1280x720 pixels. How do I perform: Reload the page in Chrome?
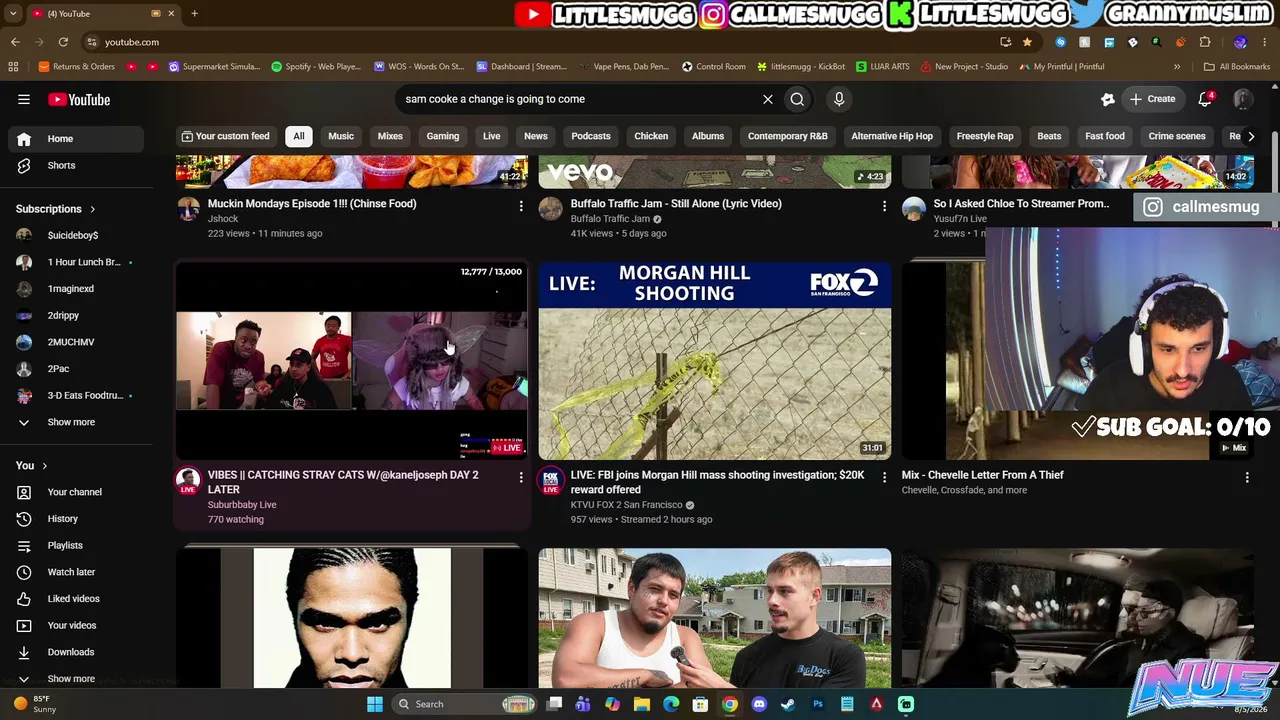click(x=63, y=42)
